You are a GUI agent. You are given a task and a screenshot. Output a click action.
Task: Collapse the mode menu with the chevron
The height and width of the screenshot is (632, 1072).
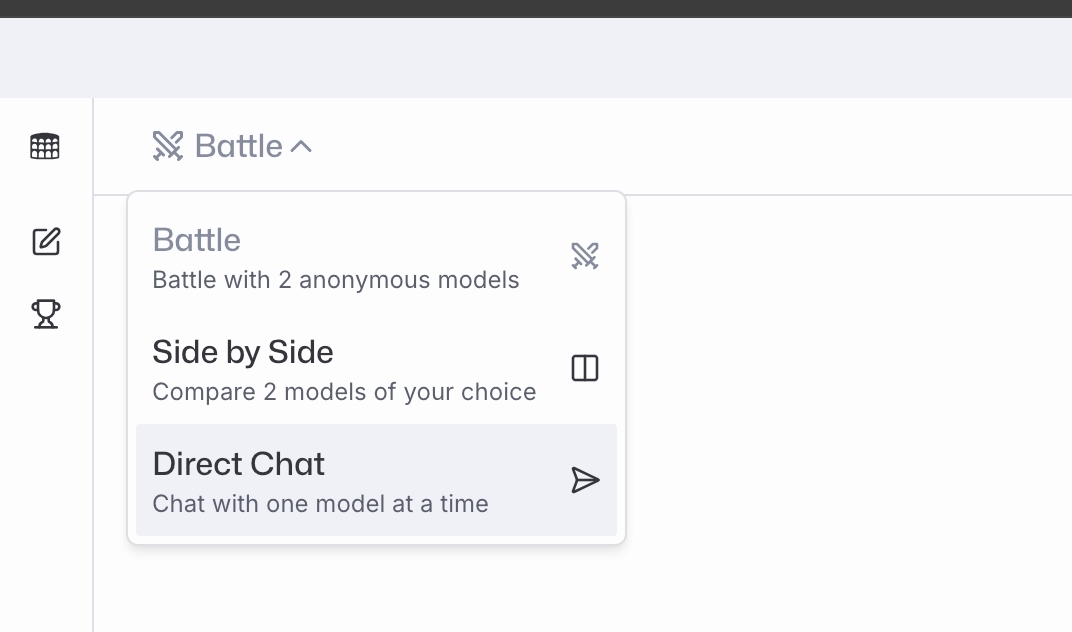[301, 147]
